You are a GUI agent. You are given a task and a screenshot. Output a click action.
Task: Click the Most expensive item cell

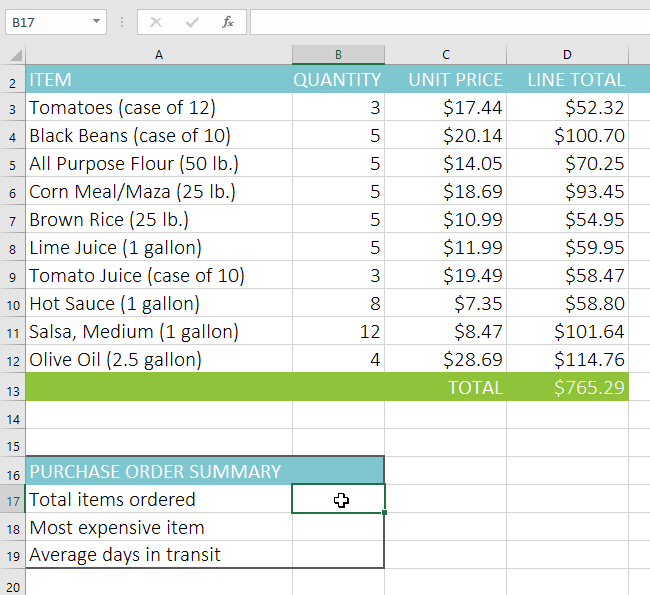click(x=159, y=528)
